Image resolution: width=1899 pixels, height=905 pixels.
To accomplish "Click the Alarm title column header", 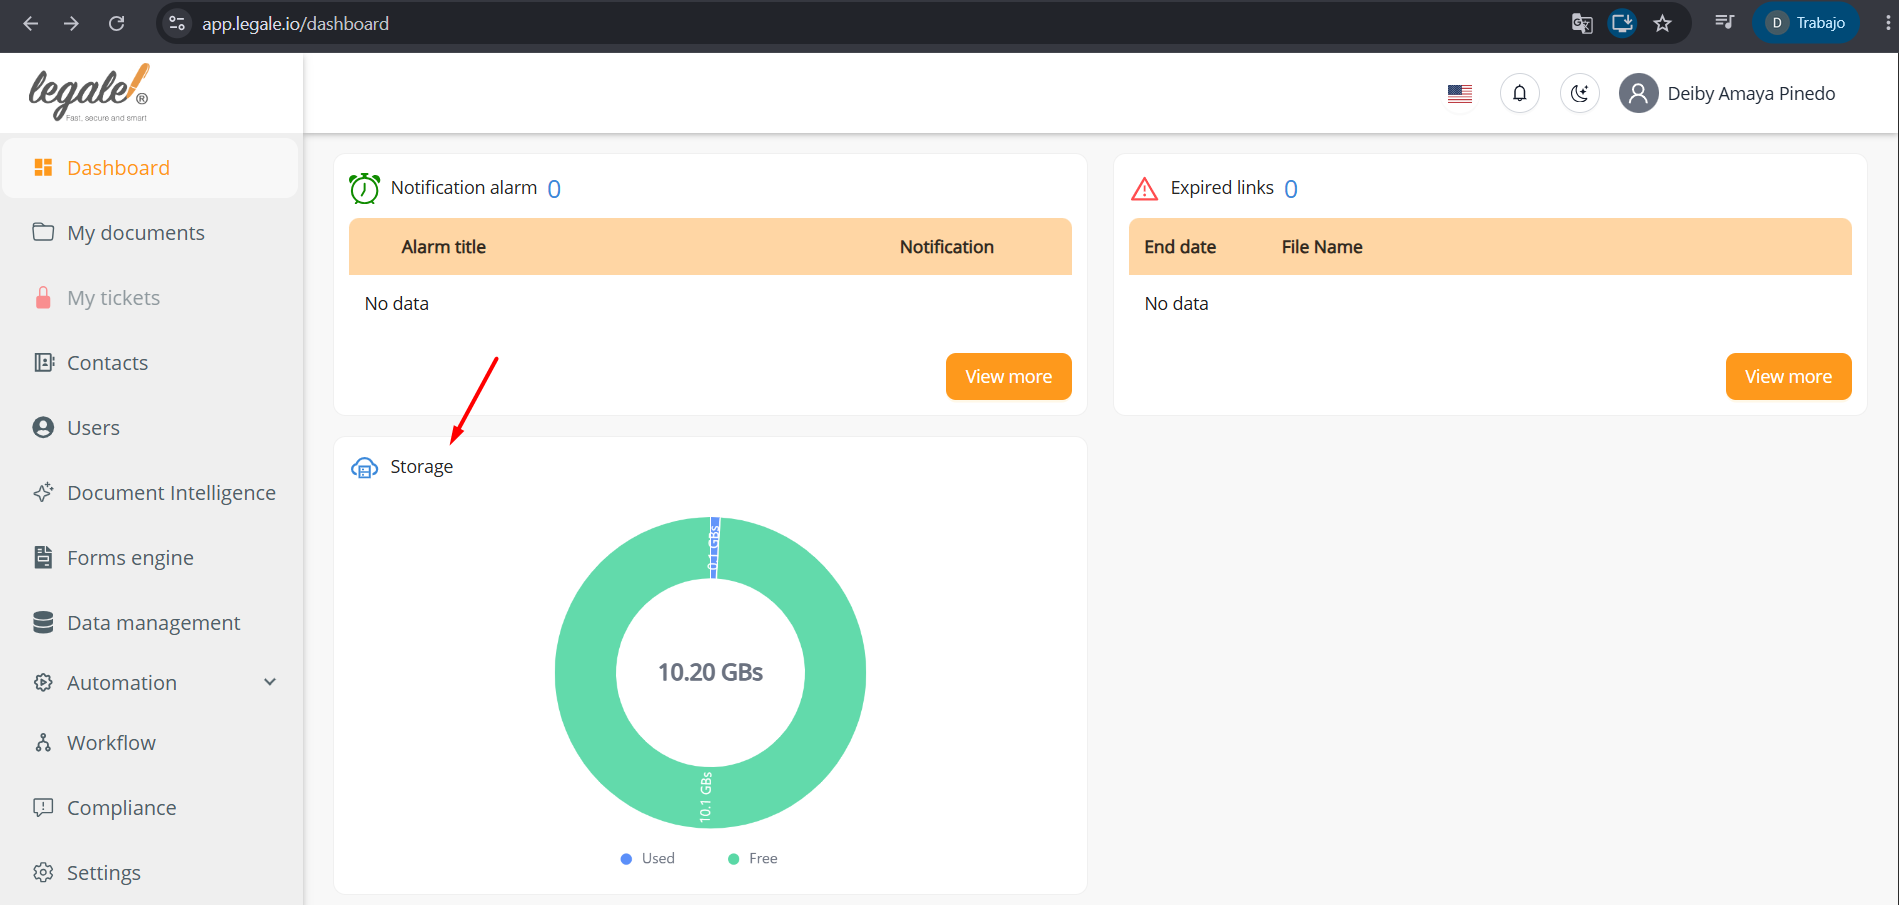I will tap(443, 247).
